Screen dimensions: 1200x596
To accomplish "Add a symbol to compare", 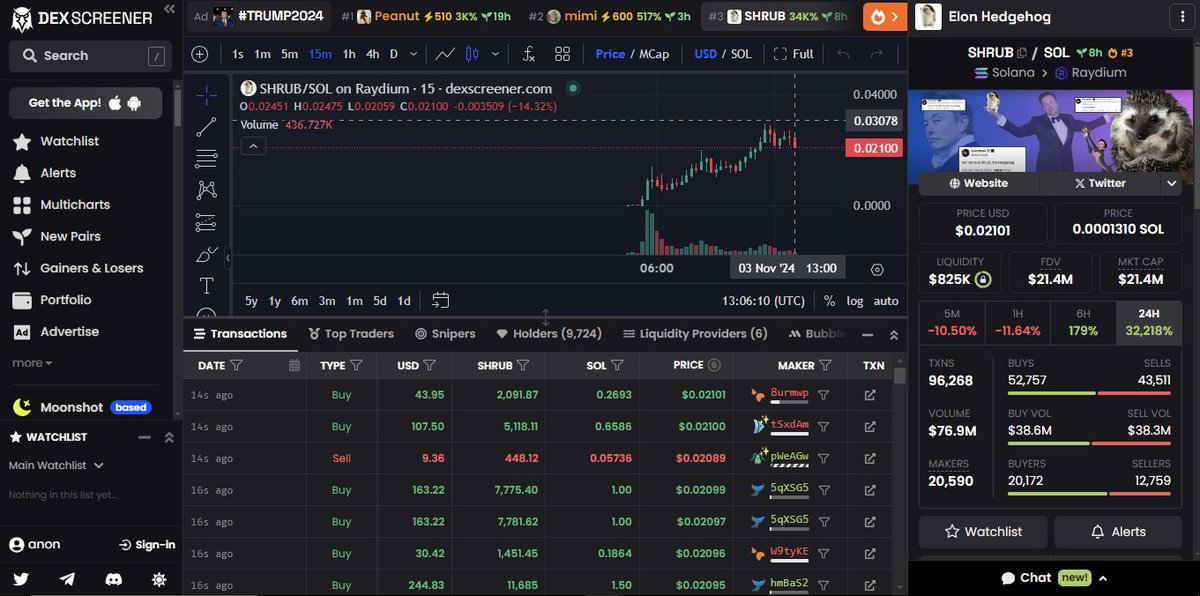I will [200, 54].
